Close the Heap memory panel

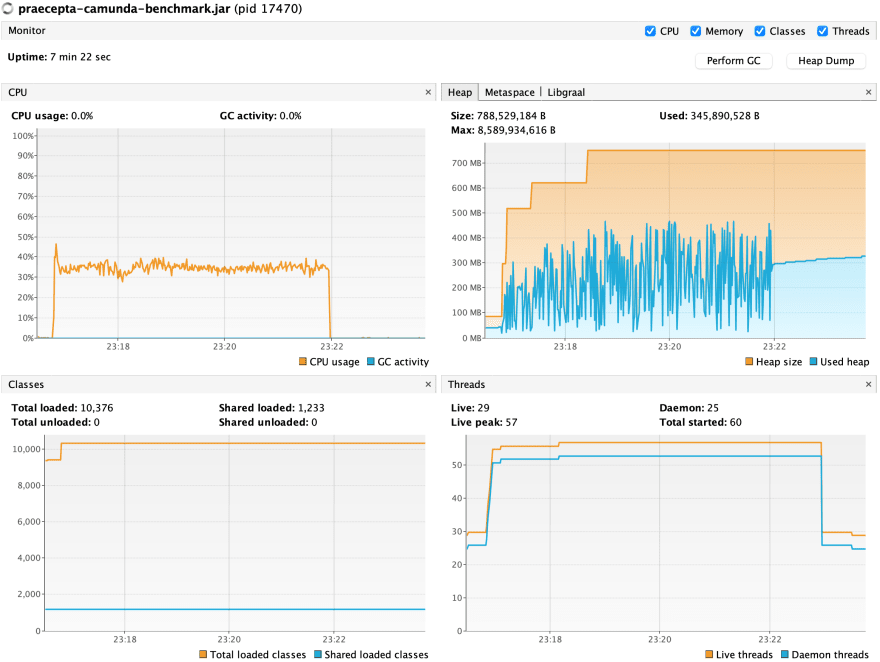868,92
